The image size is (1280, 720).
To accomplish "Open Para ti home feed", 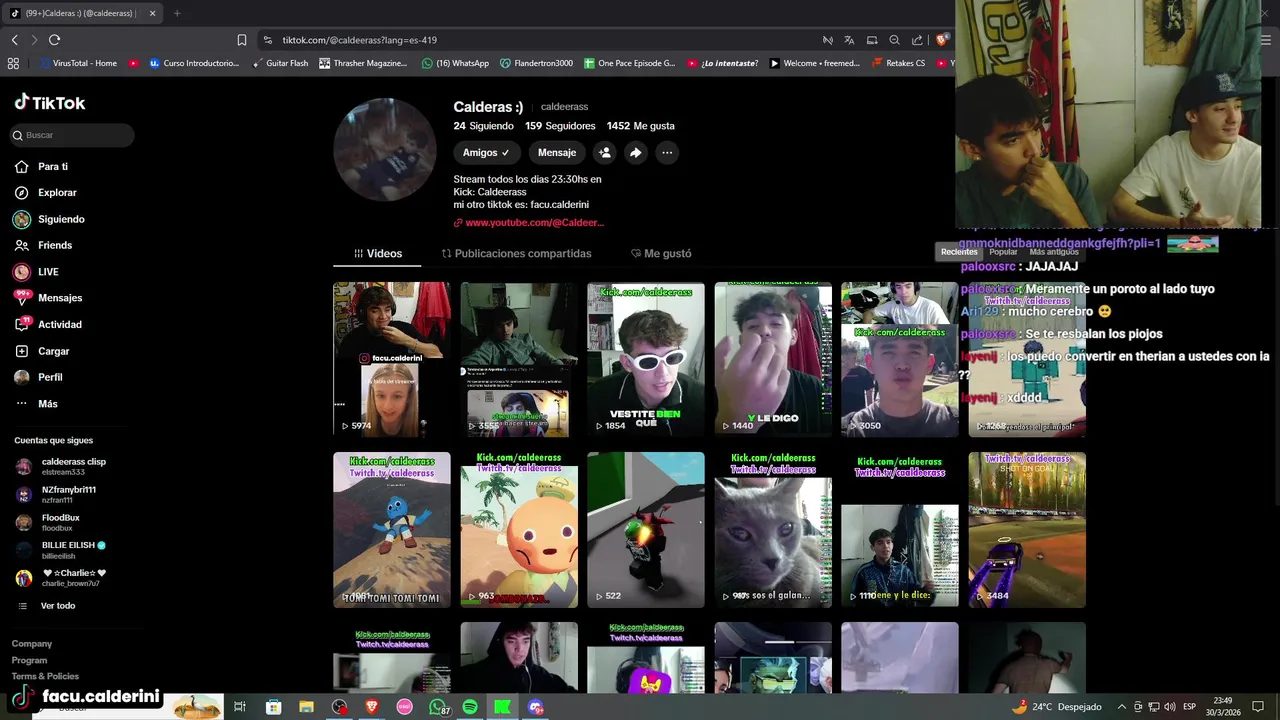I will (41, 167).
